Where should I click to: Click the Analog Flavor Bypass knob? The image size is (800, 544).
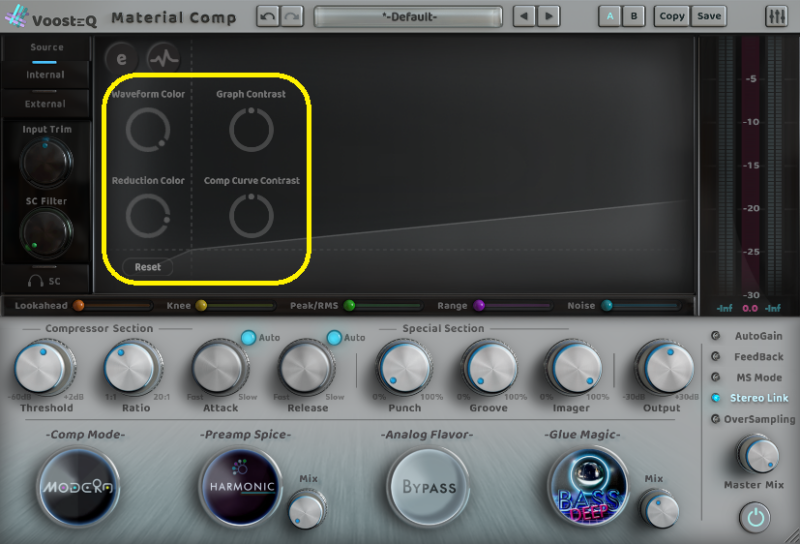pyautogui.click(x=428, y=487)
